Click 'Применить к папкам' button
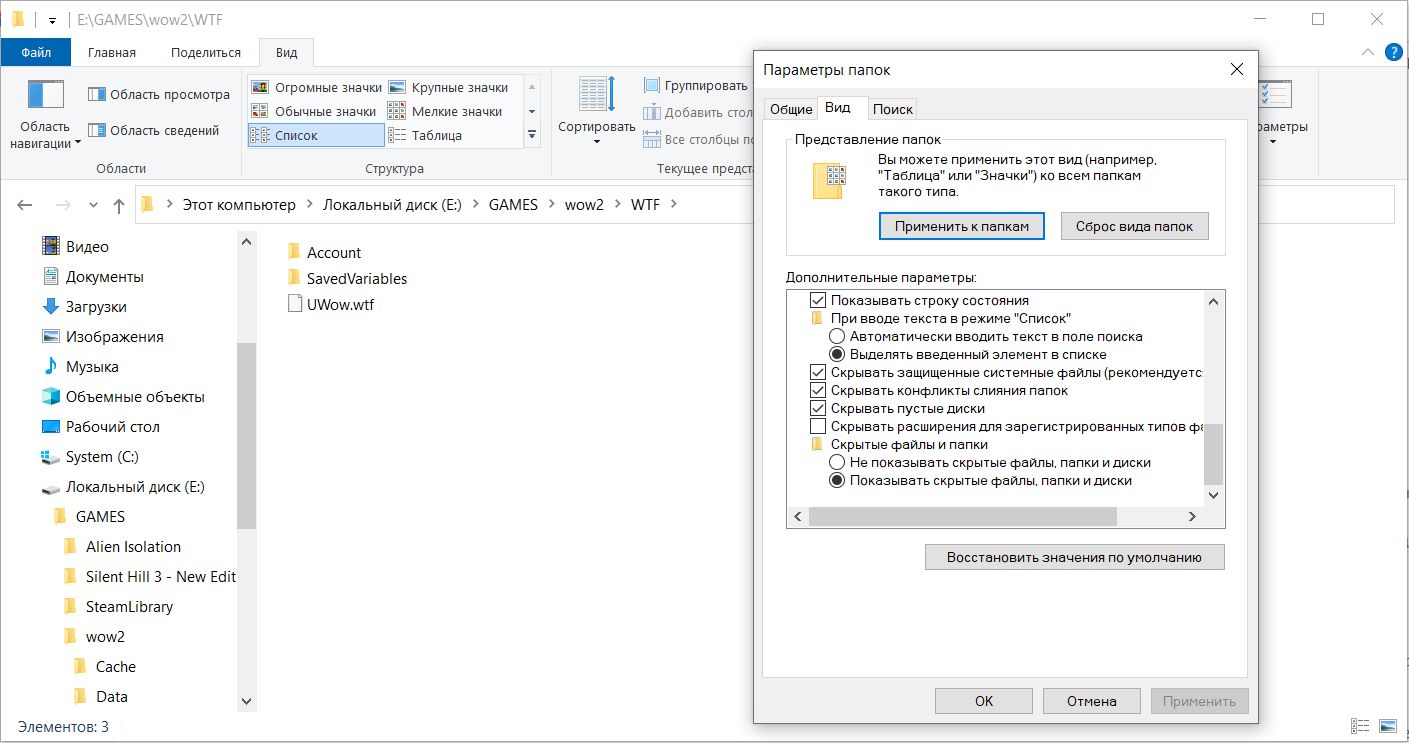Image resolution: width=1409 pixels, height=743 pixels. [x=961, y=226]
